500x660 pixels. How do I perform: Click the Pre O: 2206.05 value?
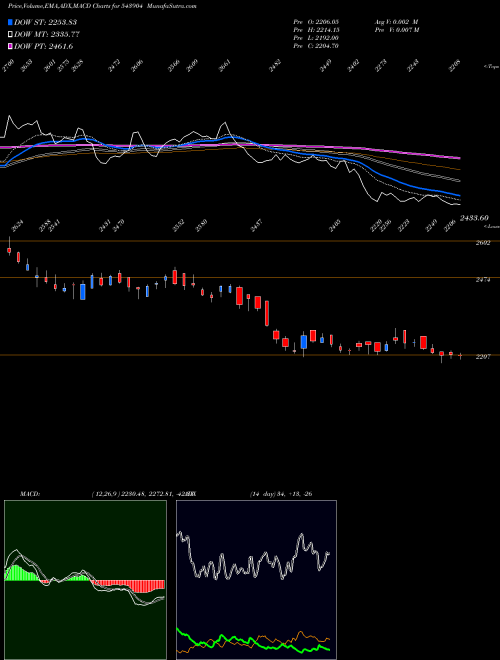[x=316, y=21]
